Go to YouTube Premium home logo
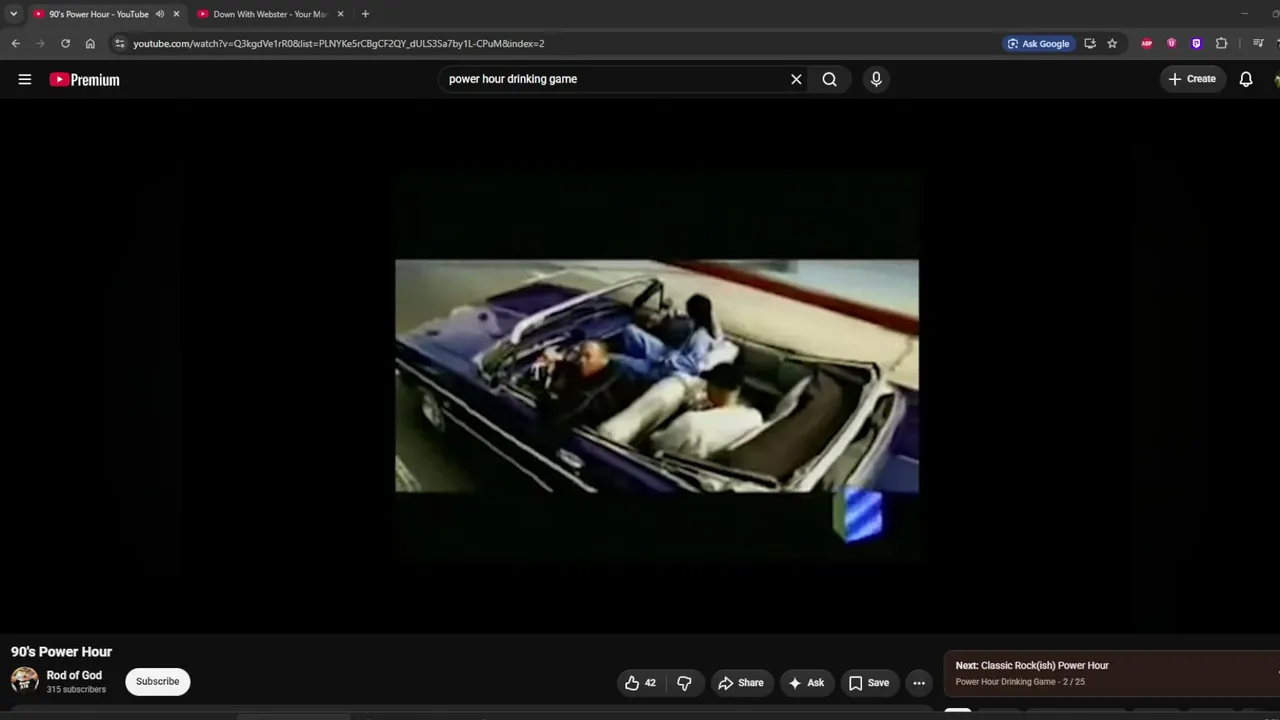 pos(84,80)
